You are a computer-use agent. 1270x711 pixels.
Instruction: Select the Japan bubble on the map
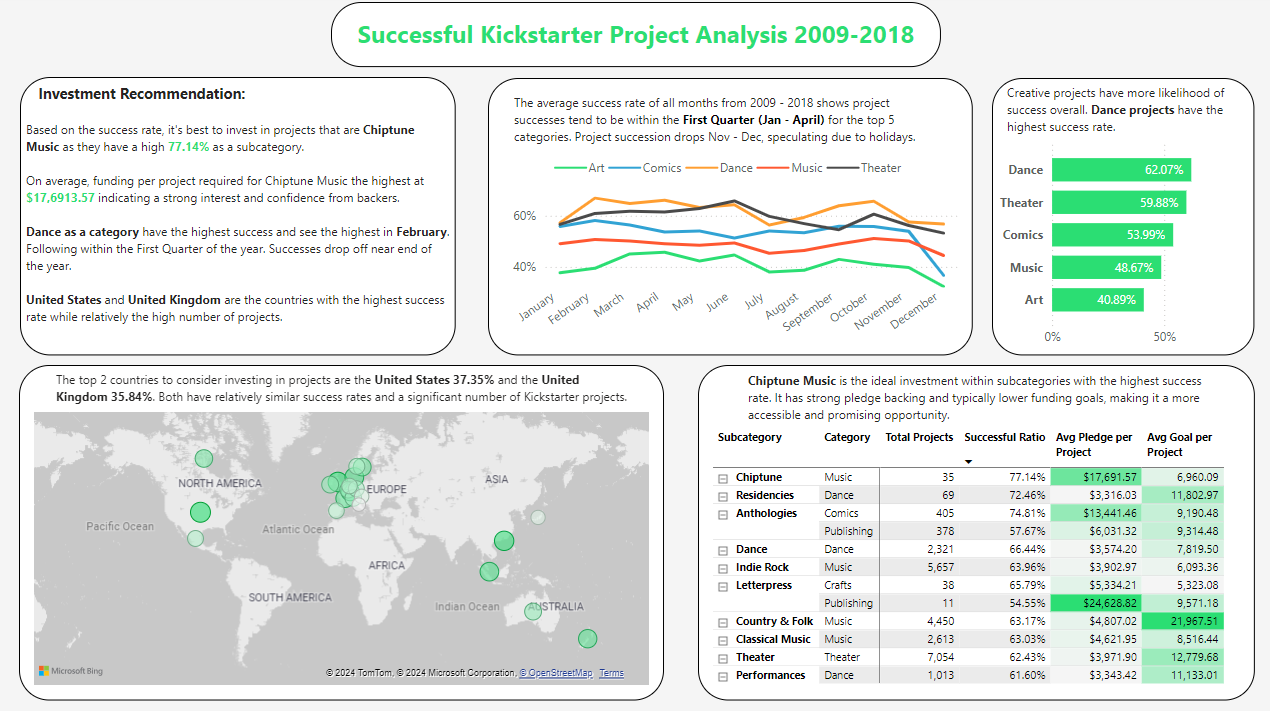538,517
